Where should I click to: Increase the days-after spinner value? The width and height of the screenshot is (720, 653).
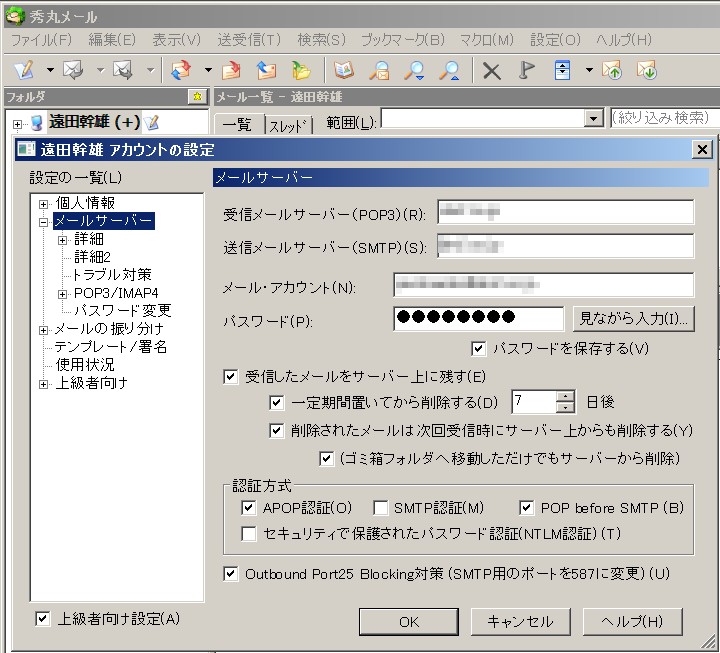(565, 396)
